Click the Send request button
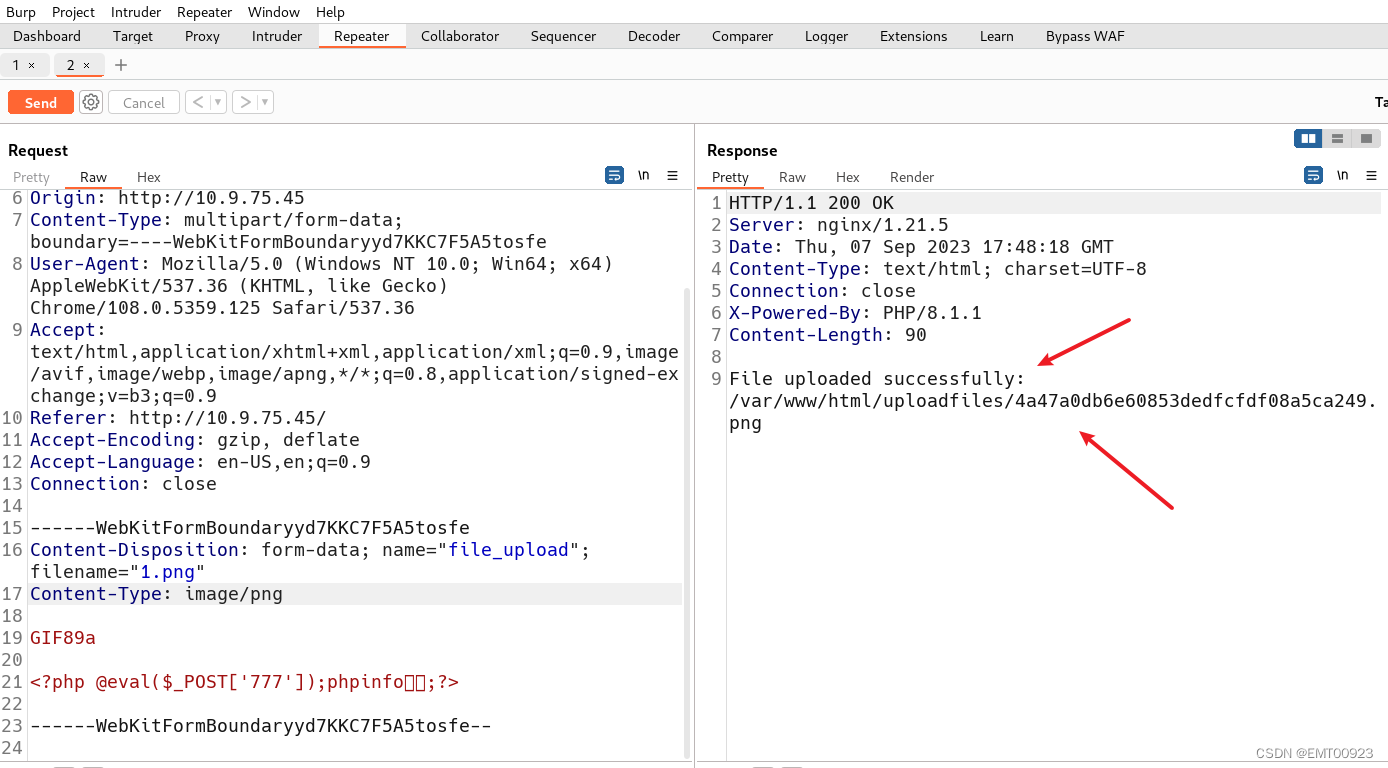This screenshot has width=1388, height=768. click(40, 103)
